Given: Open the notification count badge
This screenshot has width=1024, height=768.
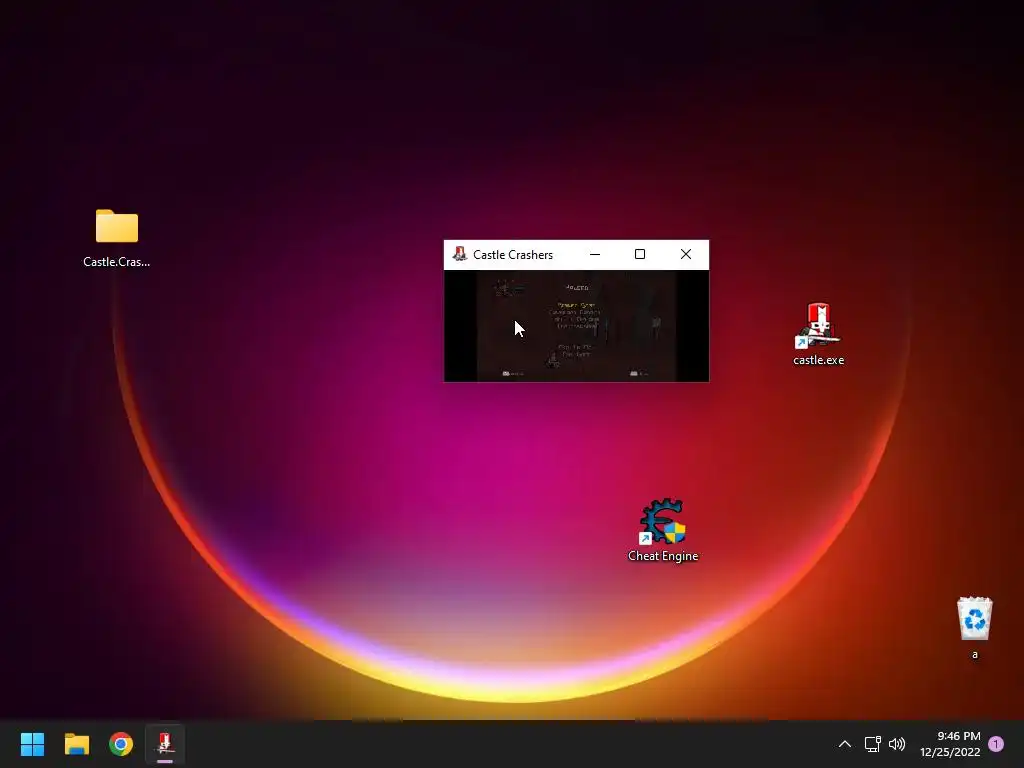Looking at the screenshot, I should tap(996, 744).
